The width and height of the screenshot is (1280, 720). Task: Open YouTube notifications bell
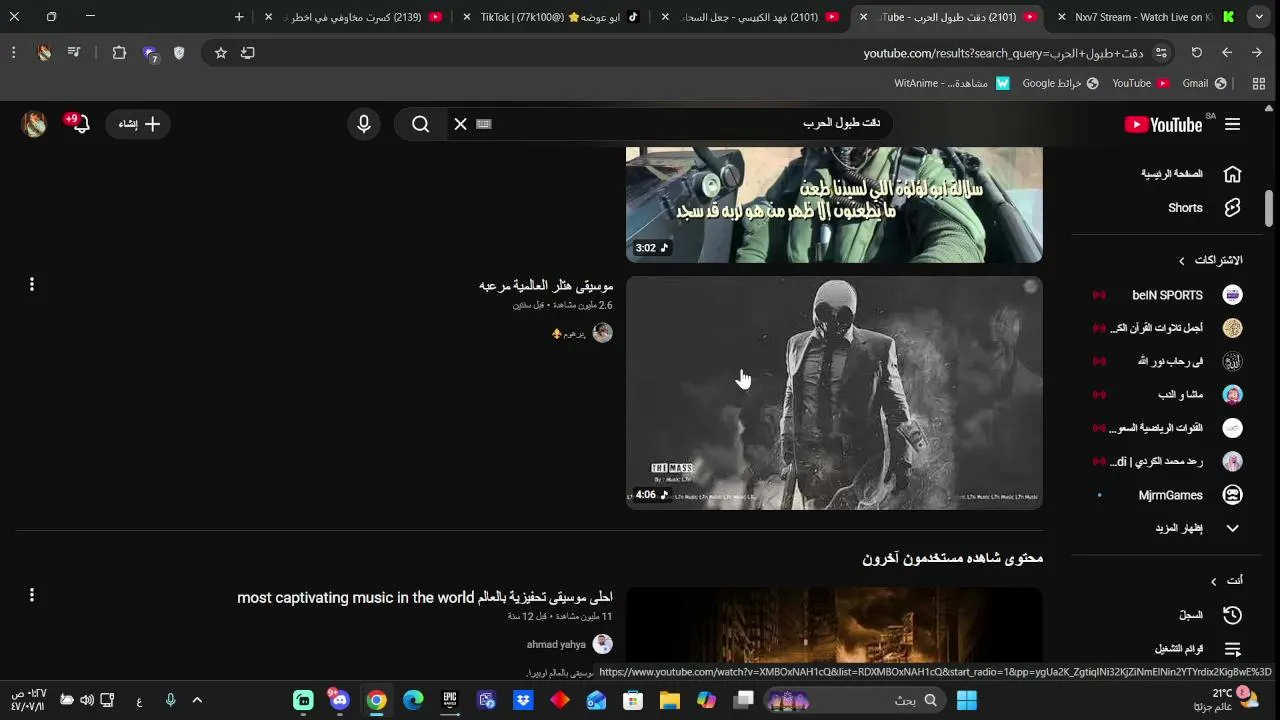(x=79, y=123)
